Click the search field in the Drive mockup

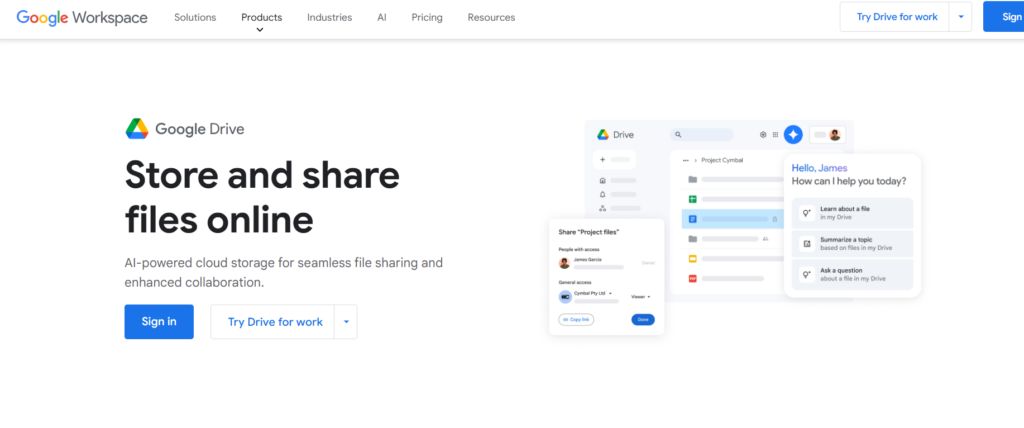702,135
